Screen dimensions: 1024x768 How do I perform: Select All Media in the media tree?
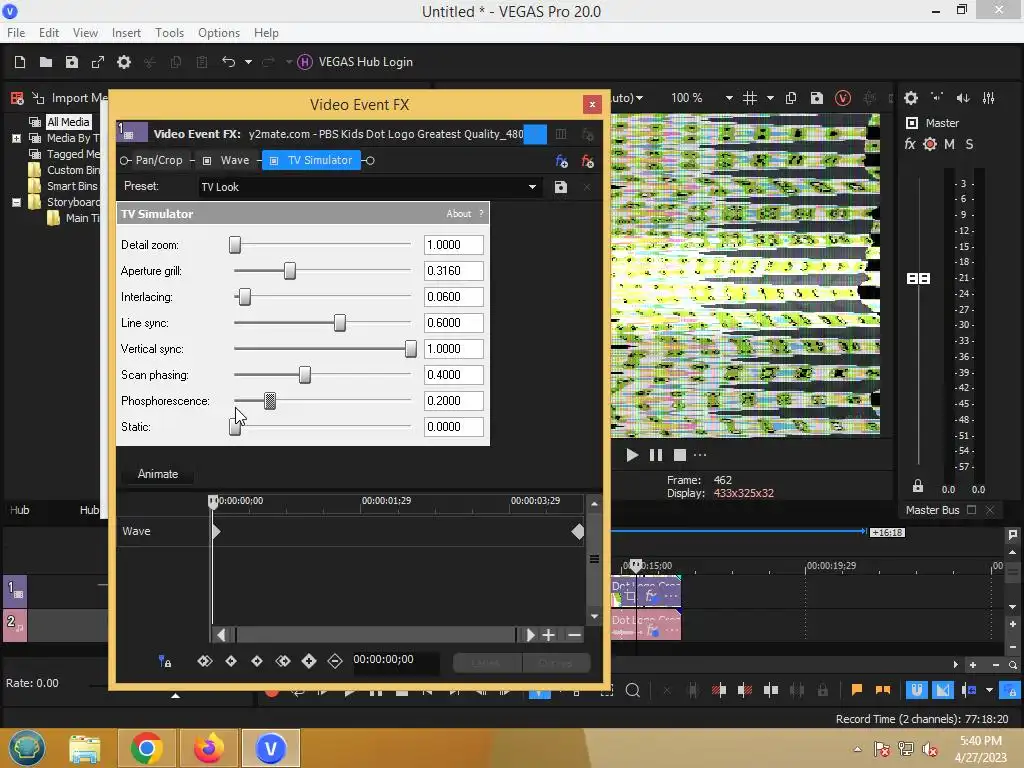pos(68,122)
